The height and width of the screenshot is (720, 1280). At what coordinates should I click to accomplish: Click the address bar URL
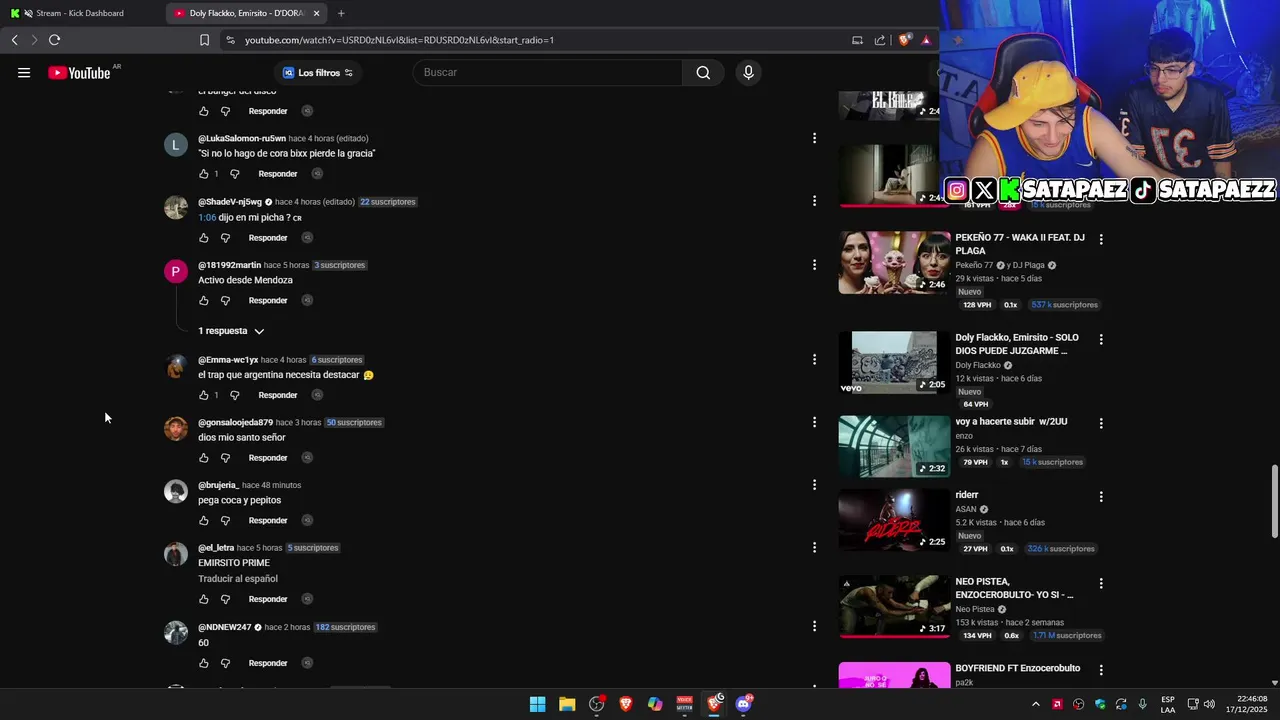point(399,40)
